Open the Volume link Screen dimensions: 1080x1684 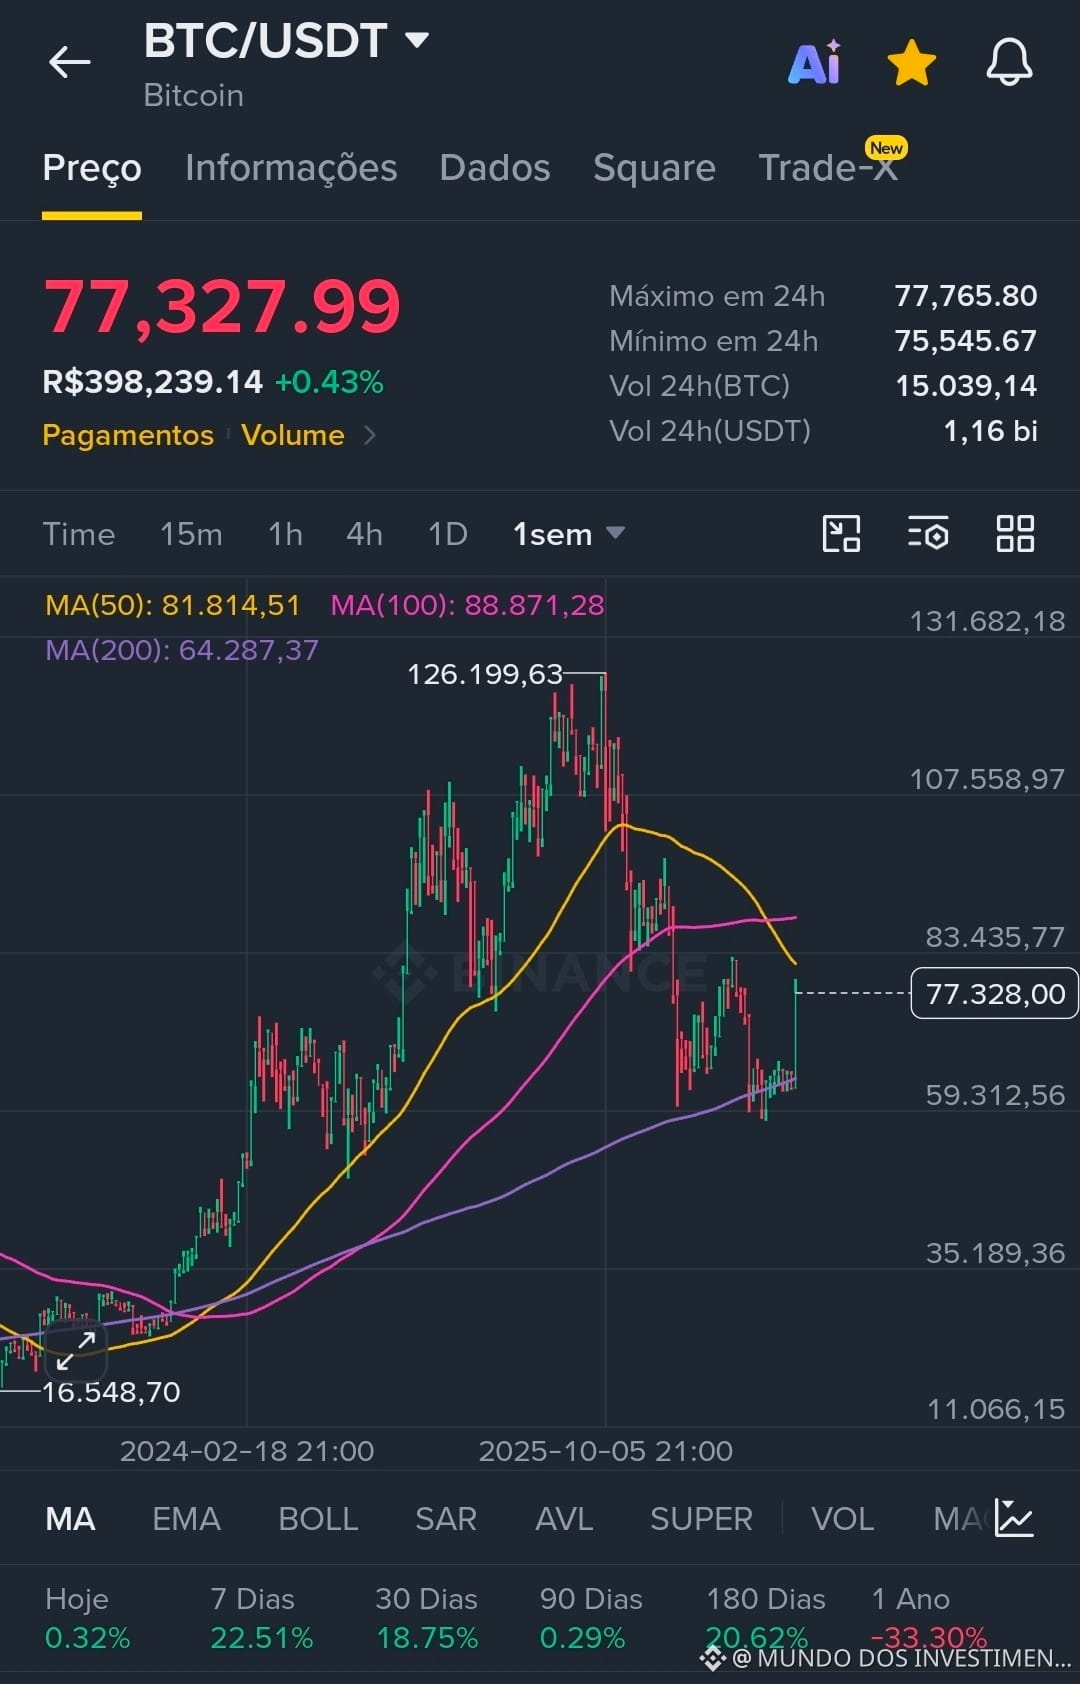tap(292, 435)
